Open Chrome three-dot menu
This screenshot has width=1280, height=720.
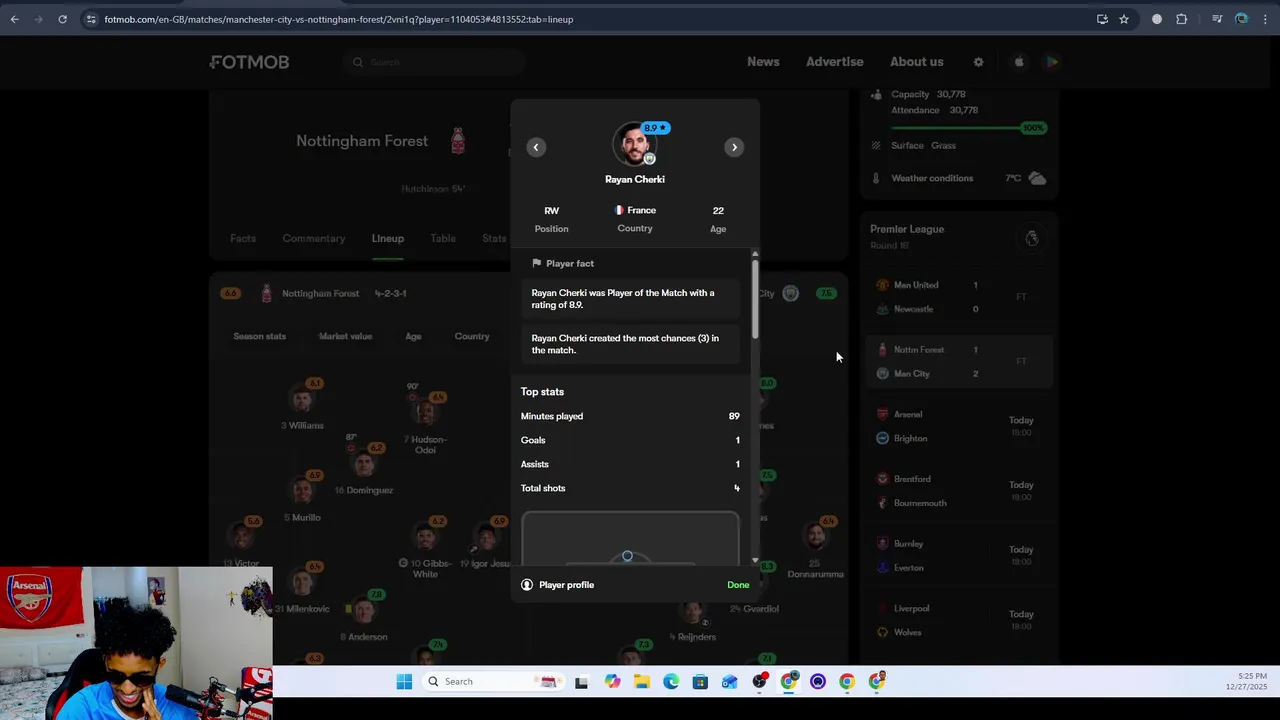[x=1266, y=19]
